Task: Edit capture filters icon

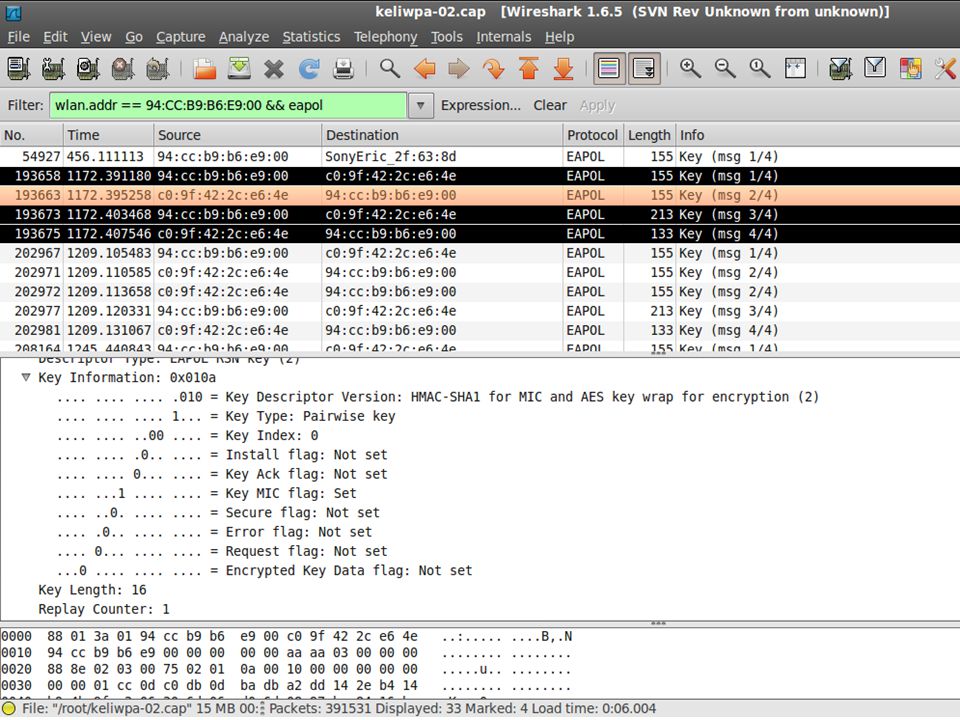Action: (x=841, y=68)
